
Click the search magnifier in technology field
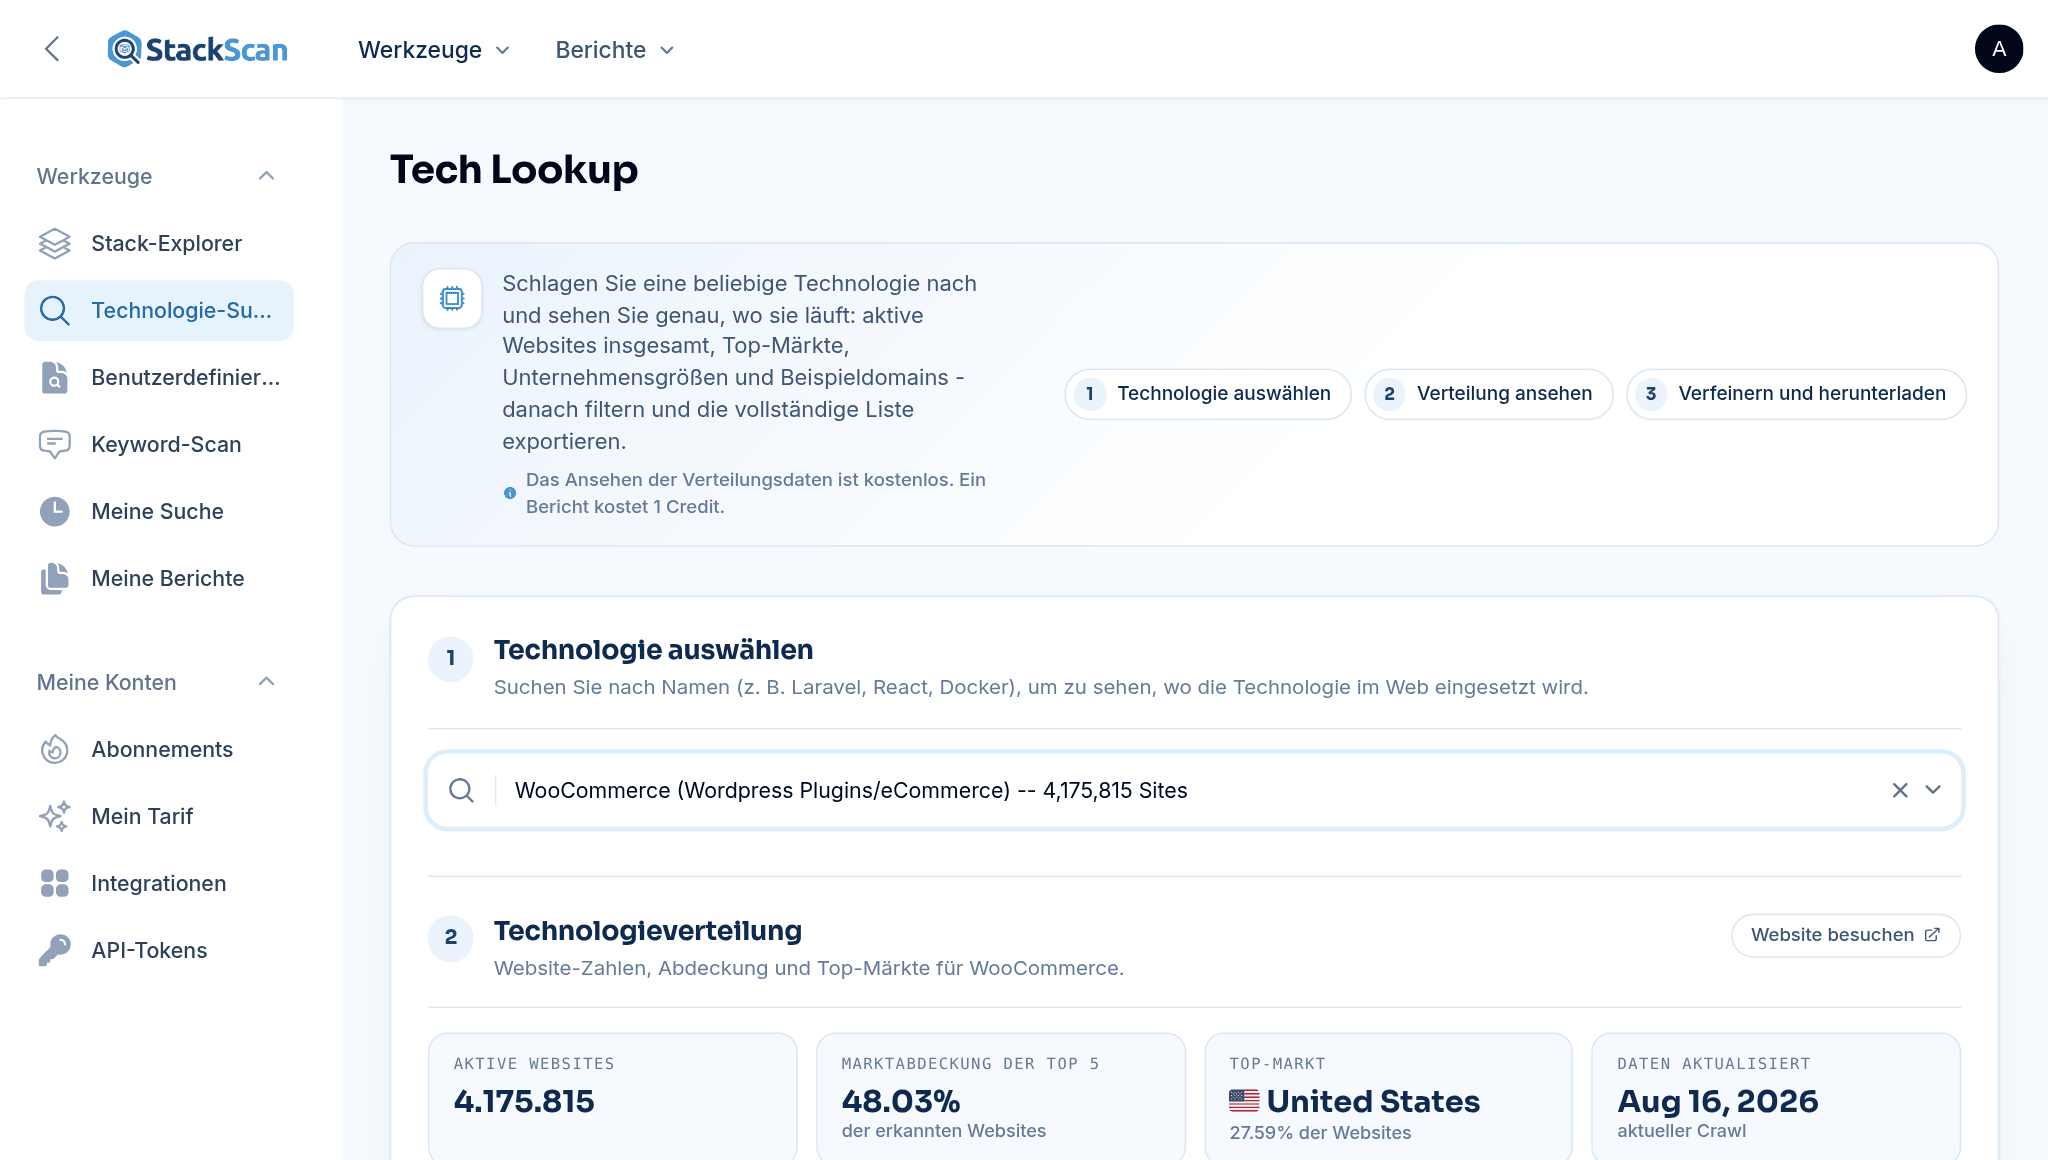[461, 790]
